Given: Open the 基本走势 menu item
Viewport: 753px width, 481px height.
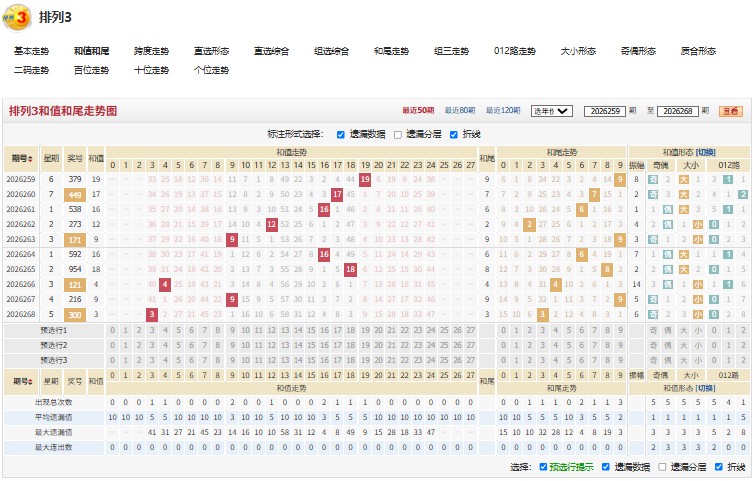Looking at the screenshot, I should [x=31, y=51].
